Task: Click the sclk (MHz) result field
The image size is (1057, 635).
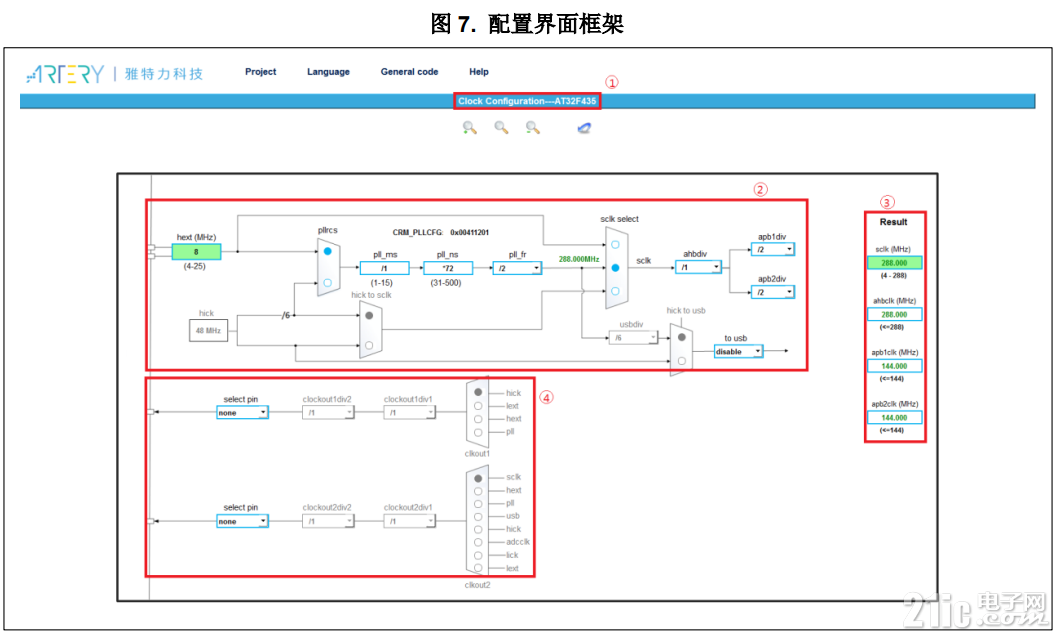Action: (x=894, y=263)
